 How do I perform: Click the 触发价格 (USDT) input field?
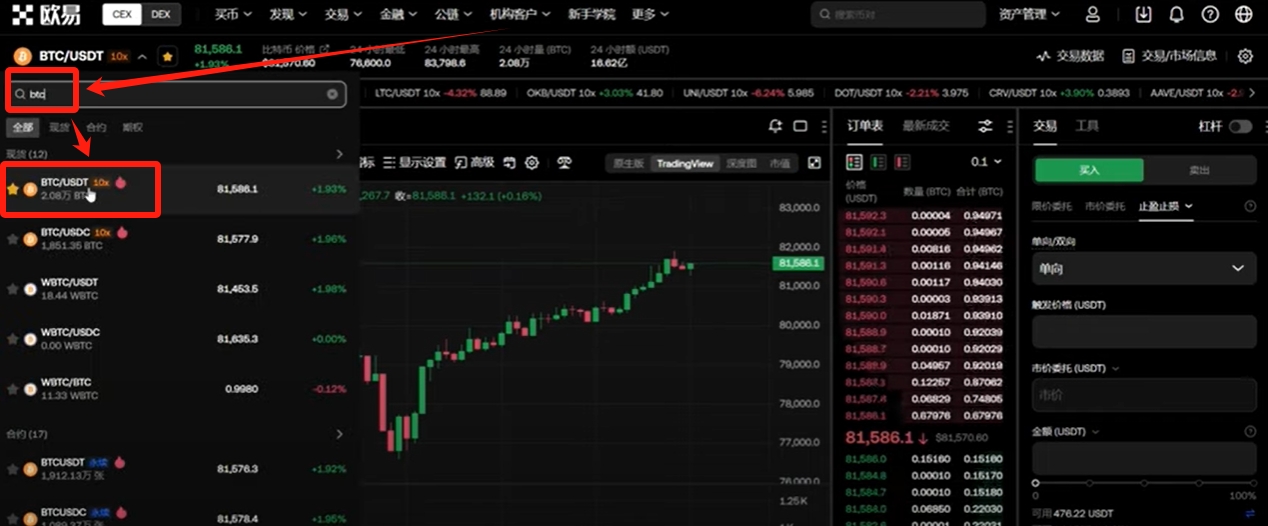coord(1144,331)
